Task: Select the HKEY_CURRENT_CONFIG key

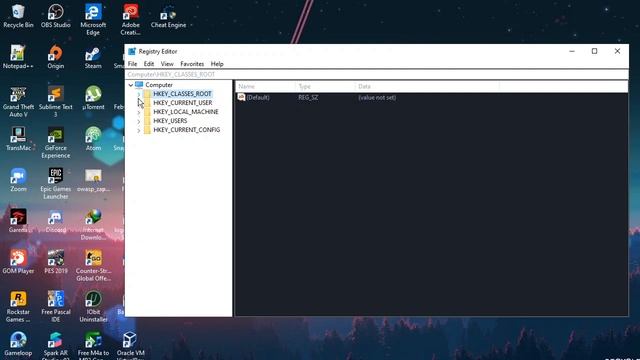Action: (x=187, y=130)
